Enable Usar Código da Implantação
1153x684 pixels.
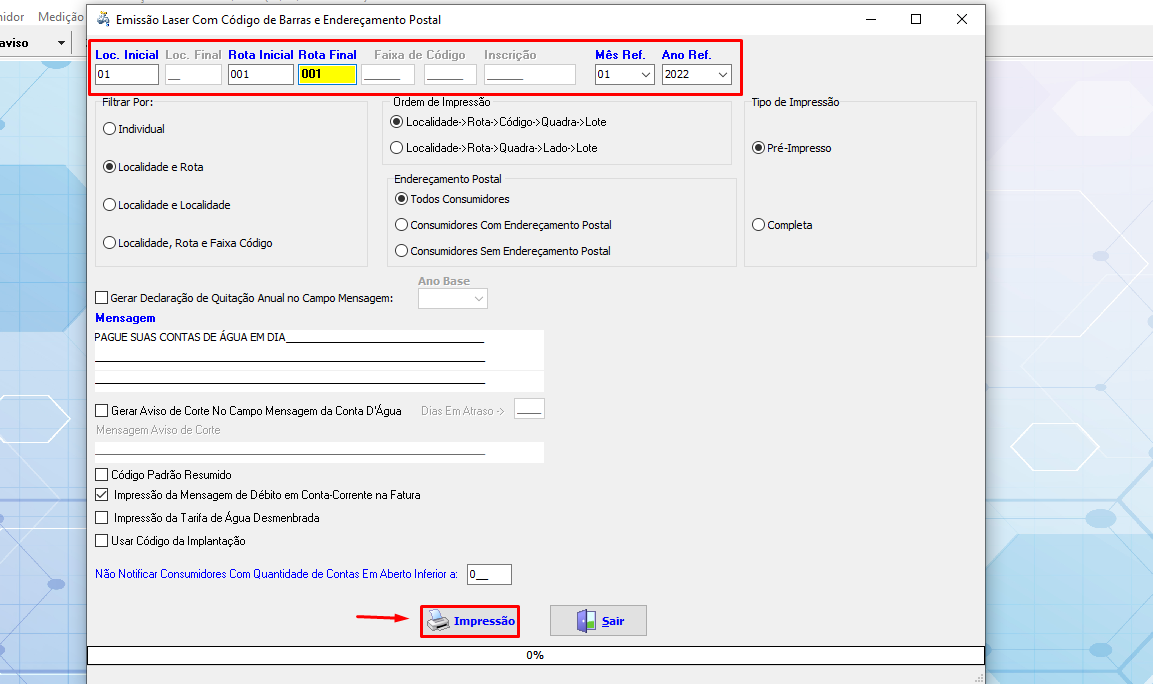(101, 541)
